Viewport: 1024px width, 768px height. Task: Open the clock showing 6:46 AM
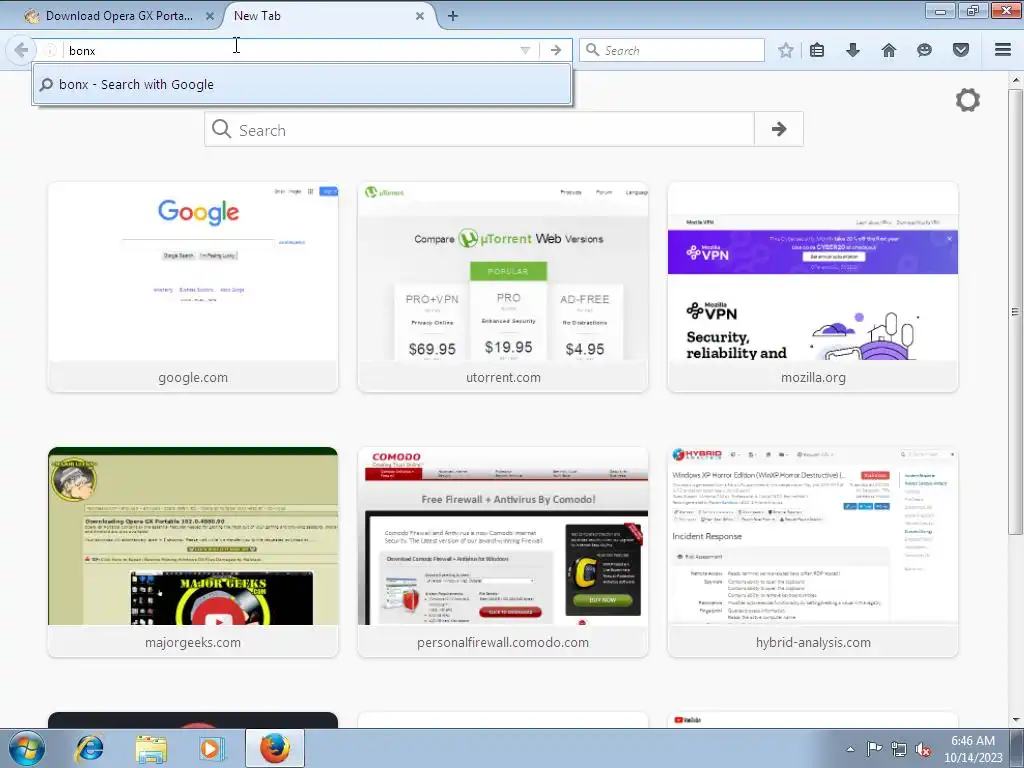(973, 749)
